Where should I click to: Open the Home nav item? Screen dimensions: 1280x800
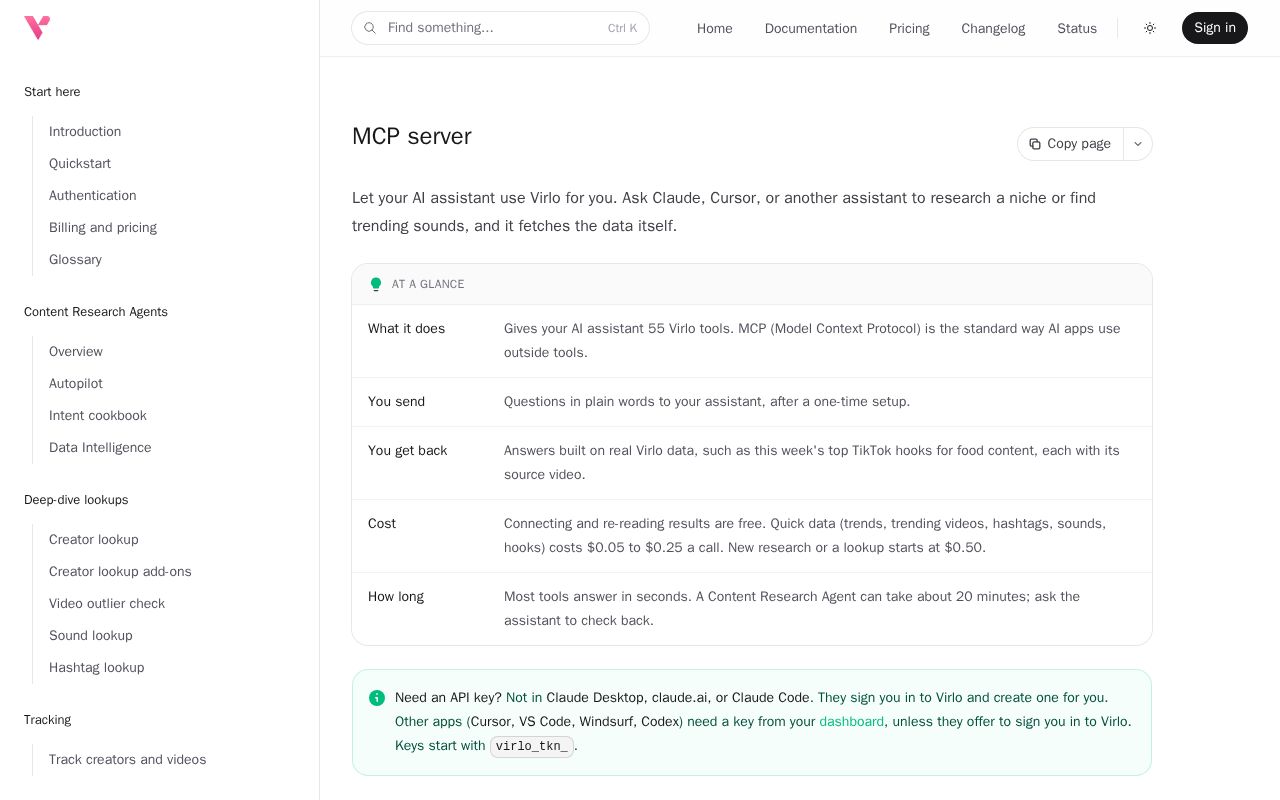715,28
